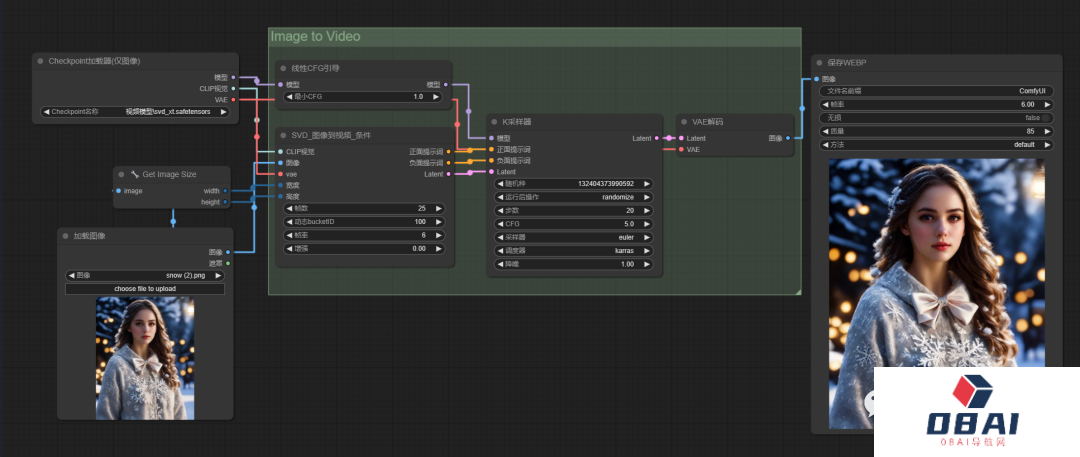Click the loaded snow image thumbnail

coord(145,358)
